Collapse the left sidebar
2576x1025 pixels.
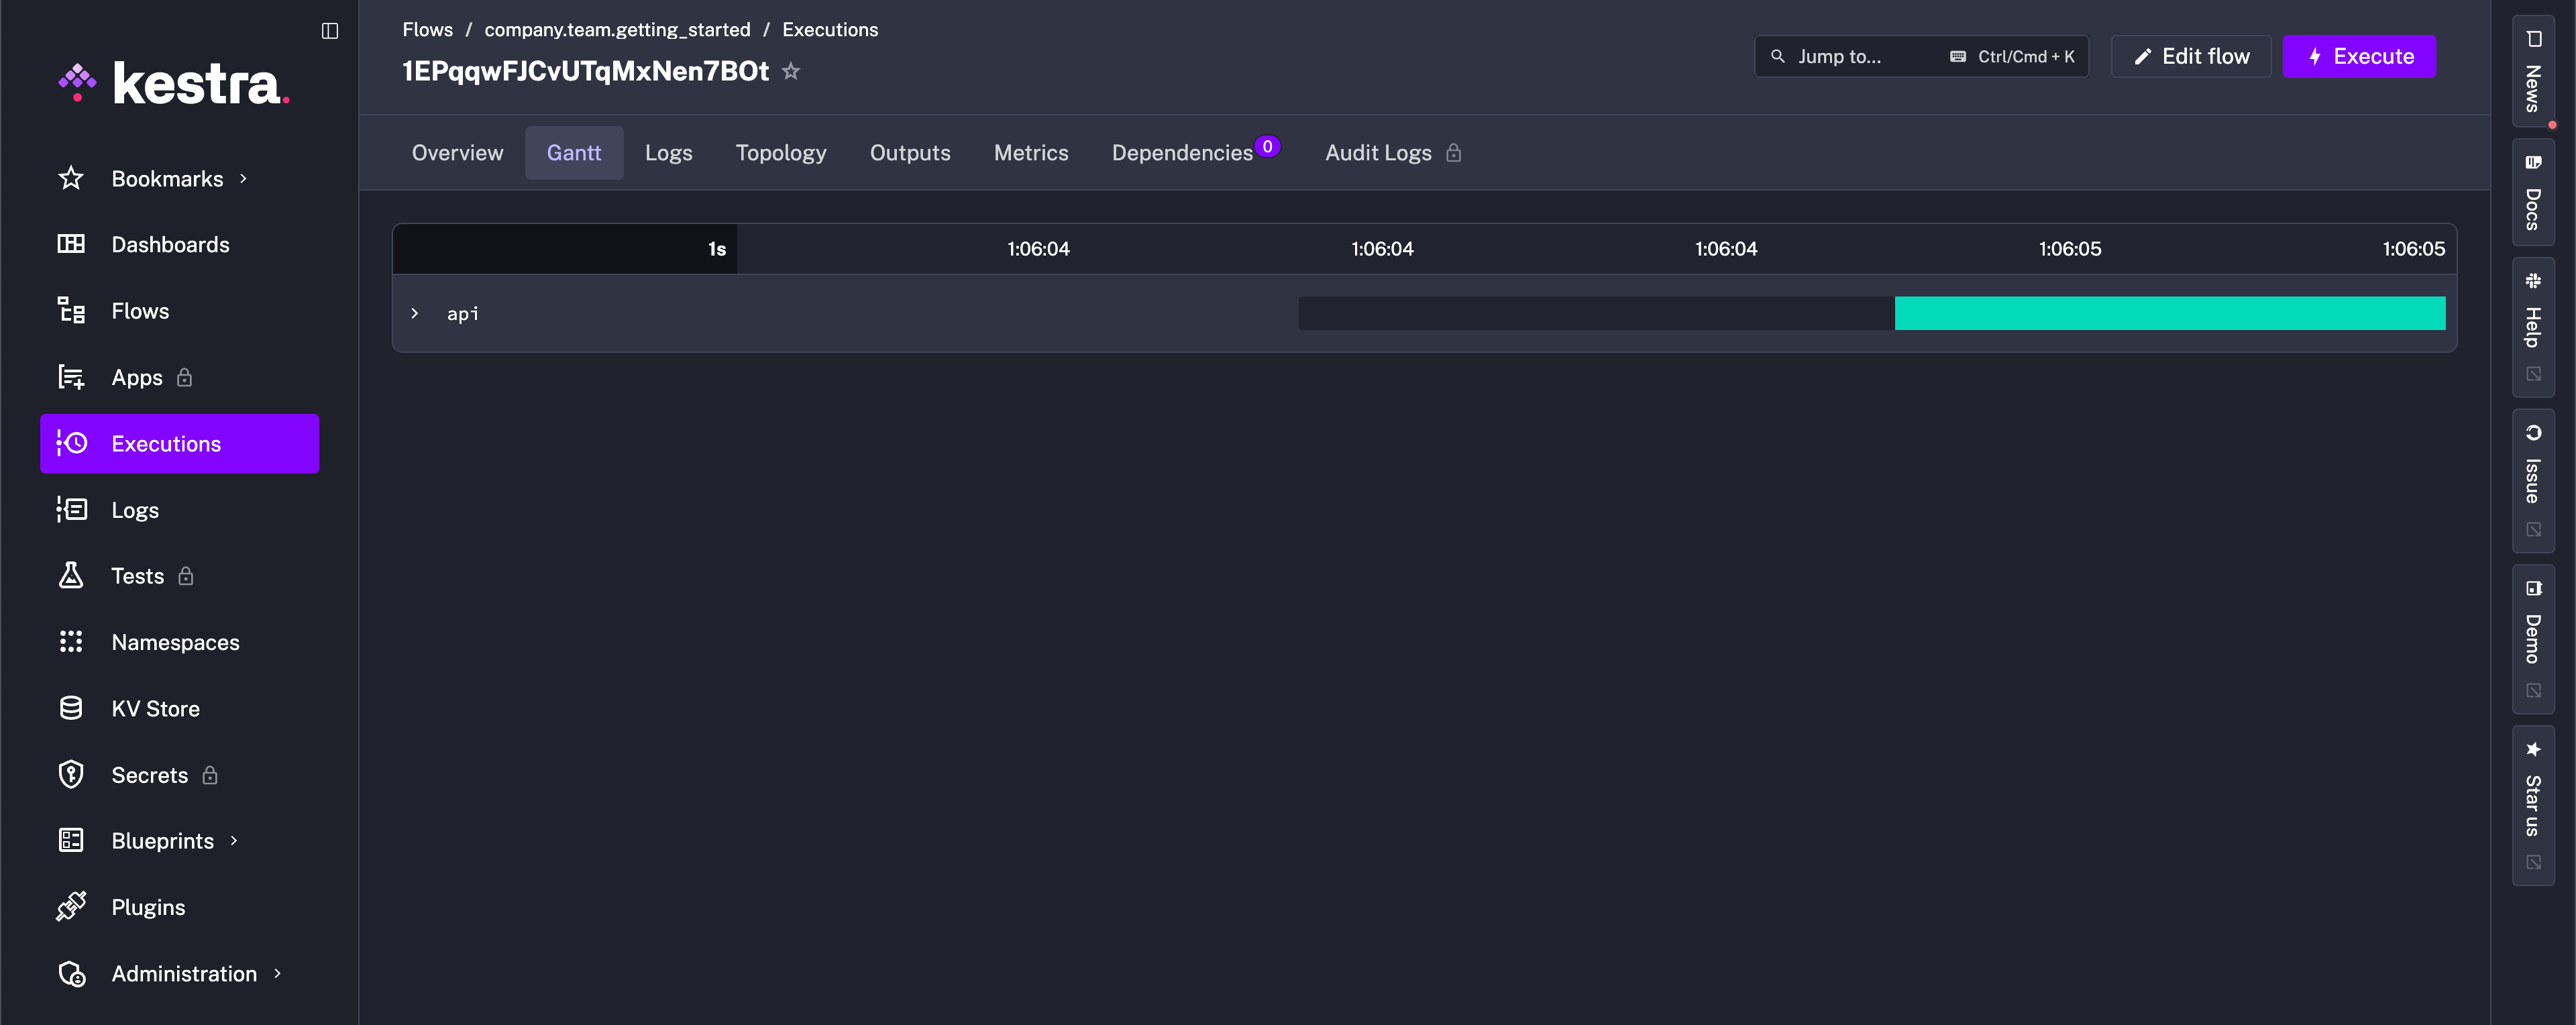(330, 31)
